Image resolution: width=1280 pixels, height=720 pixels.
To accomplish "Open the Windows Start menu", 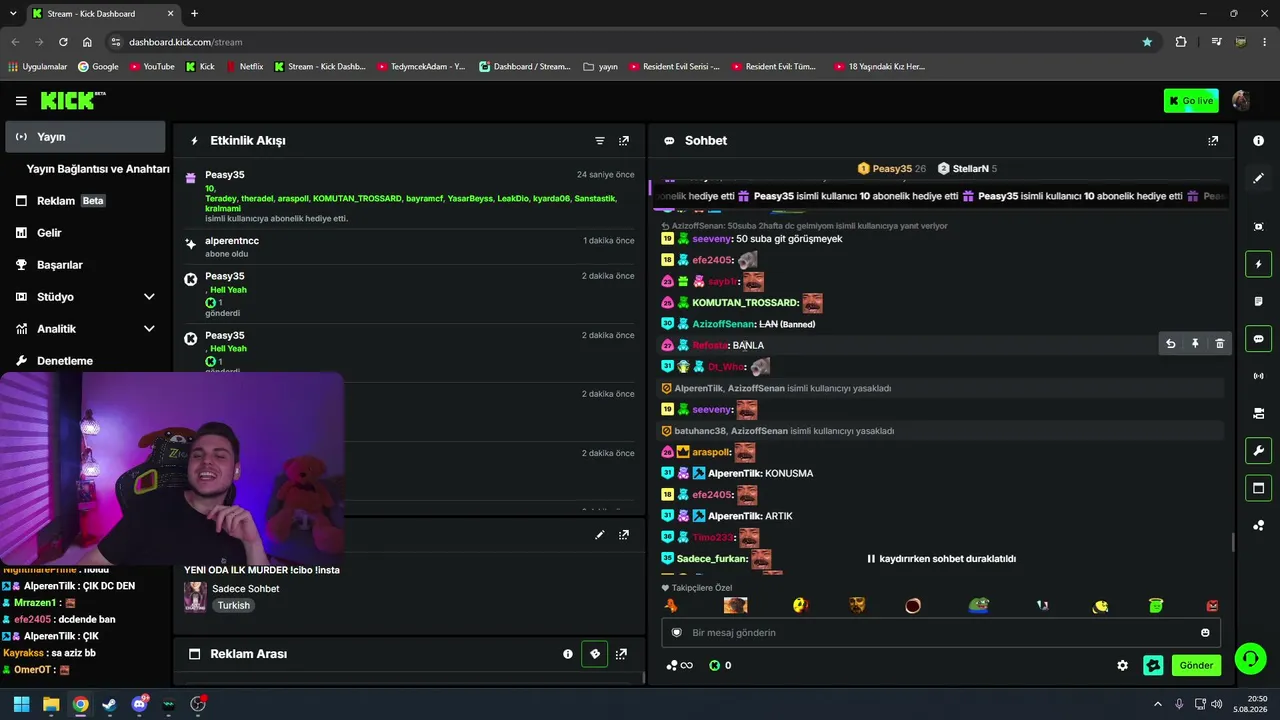I will (x=21, y=704).
